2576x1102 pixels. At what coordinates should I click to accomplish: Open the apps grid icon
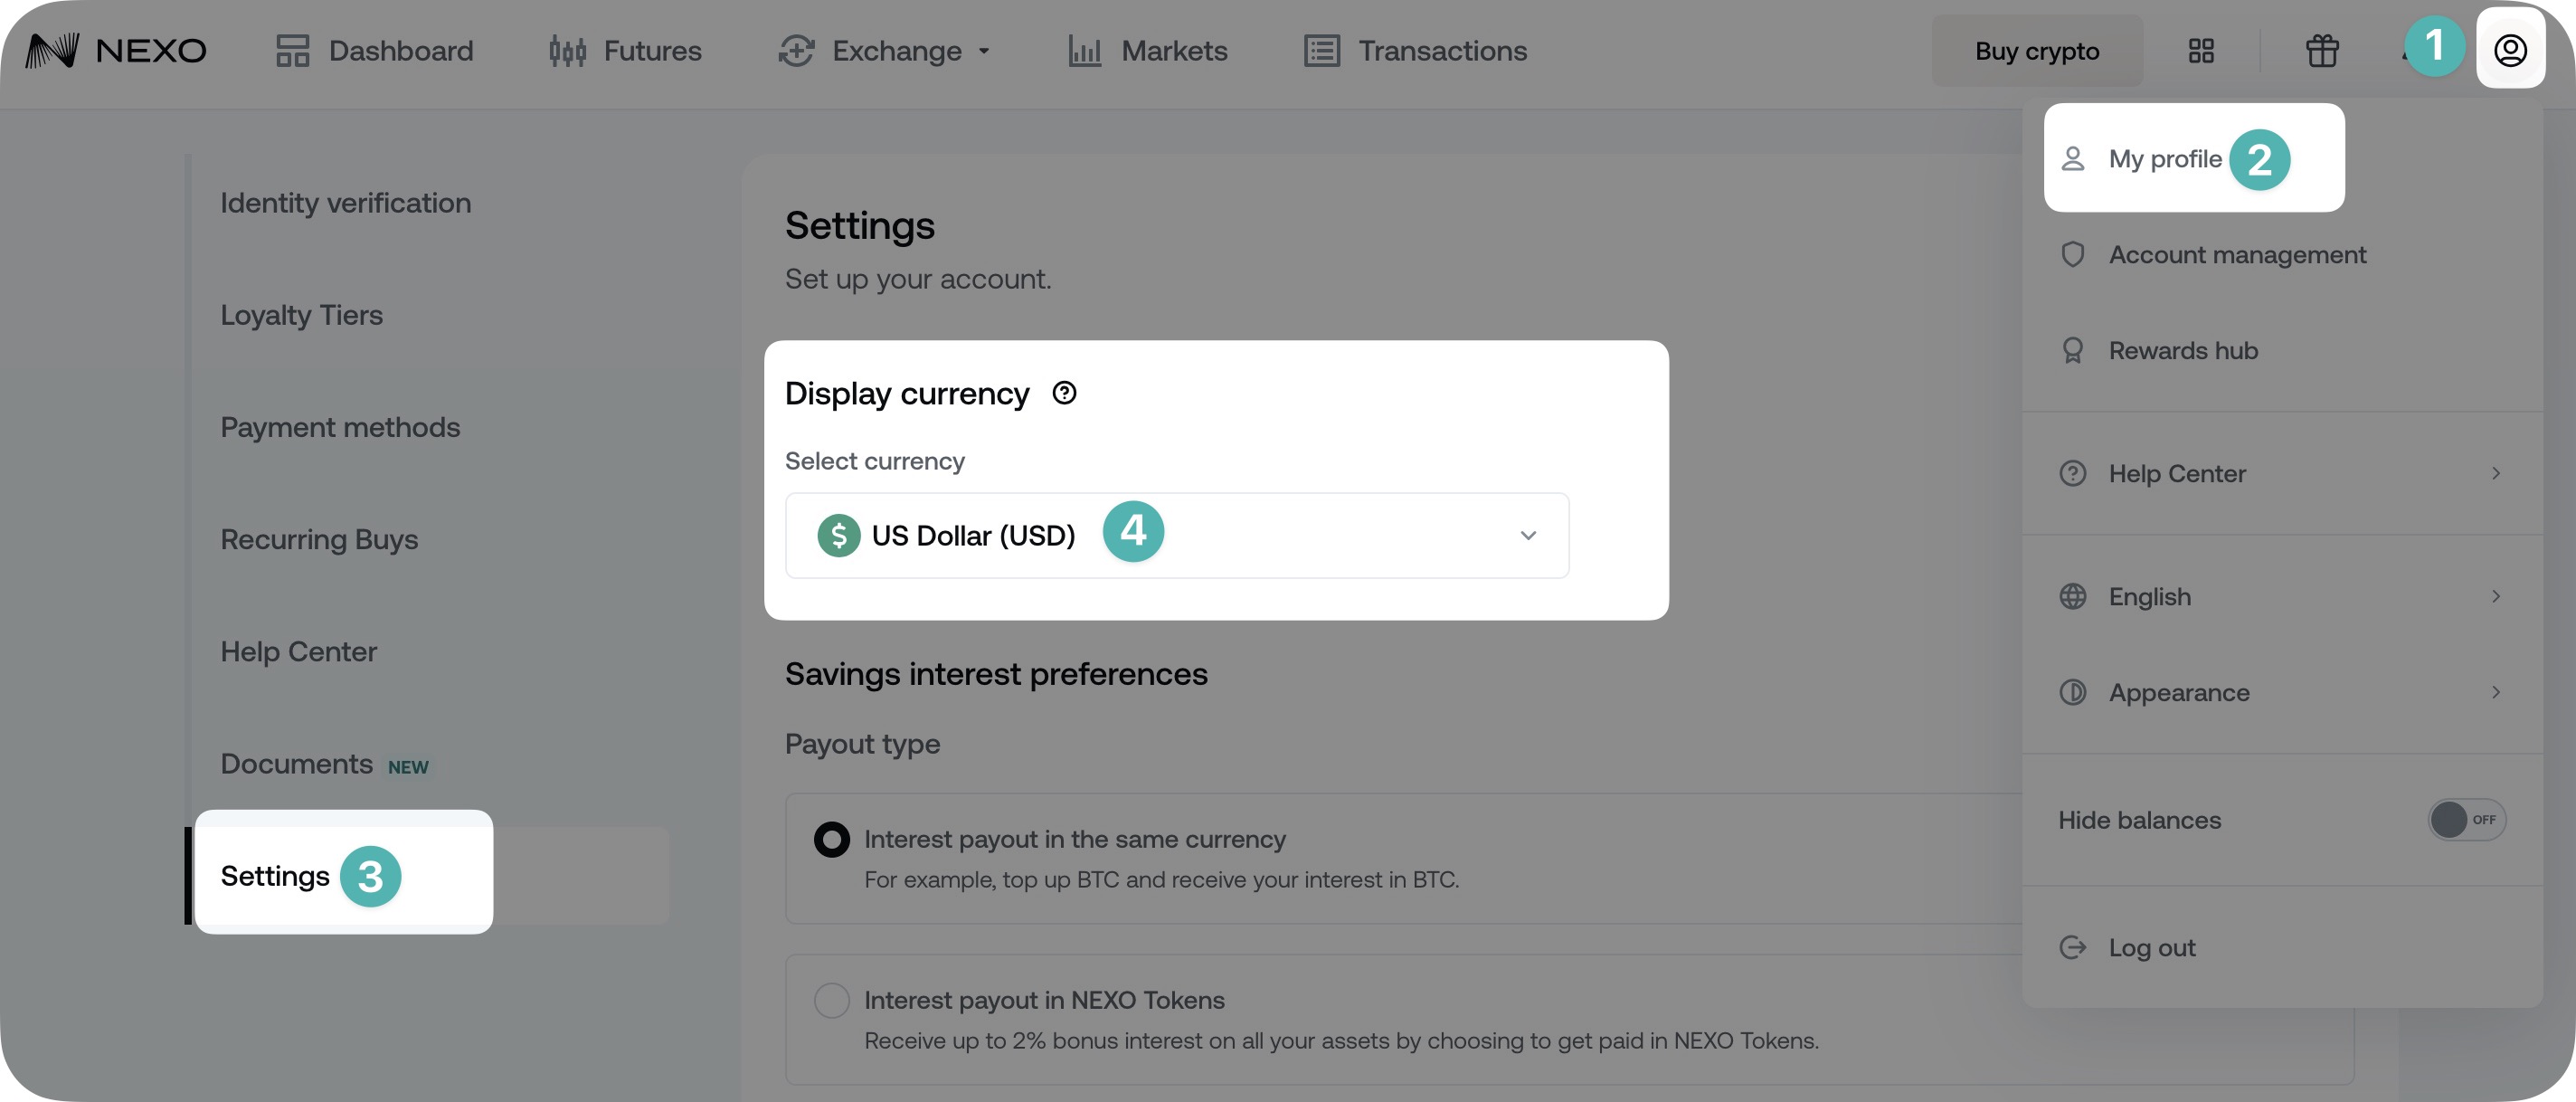[x=2201, y=51]
